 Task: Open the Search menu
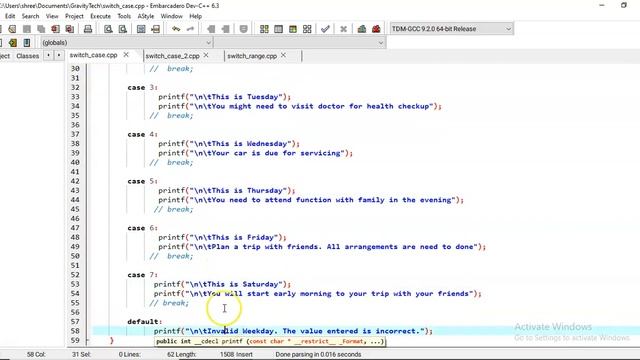pyautogui.click(x=30, y=16)
